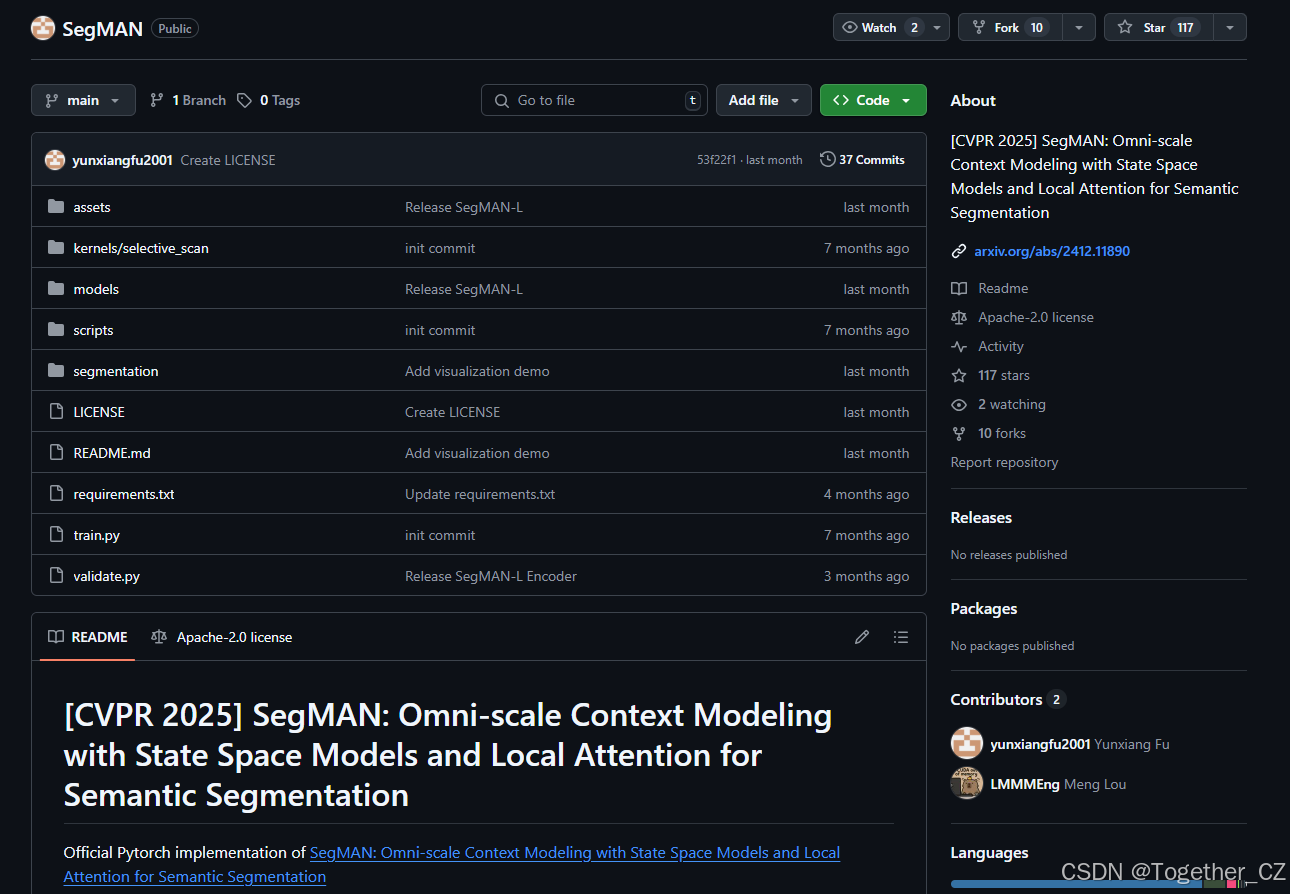This screenshot has width=1290, height=894.
Task: Switch to the Apache-2.0 license tab
Action: tap(221, 637)
